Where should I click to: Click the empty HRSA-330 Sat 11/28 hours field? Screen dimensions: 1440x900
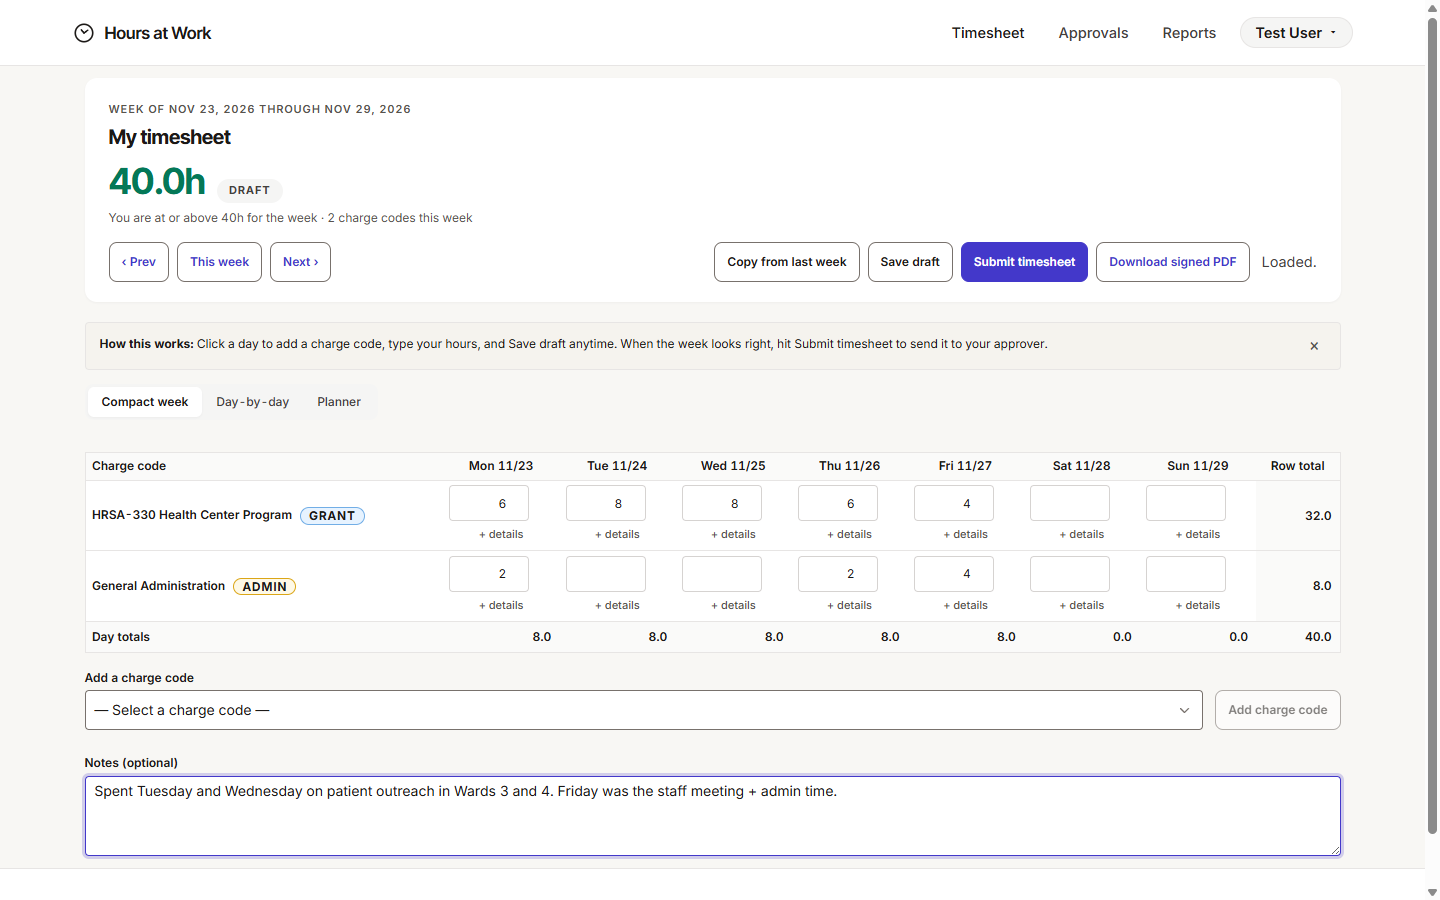(x=1070, y=503)
